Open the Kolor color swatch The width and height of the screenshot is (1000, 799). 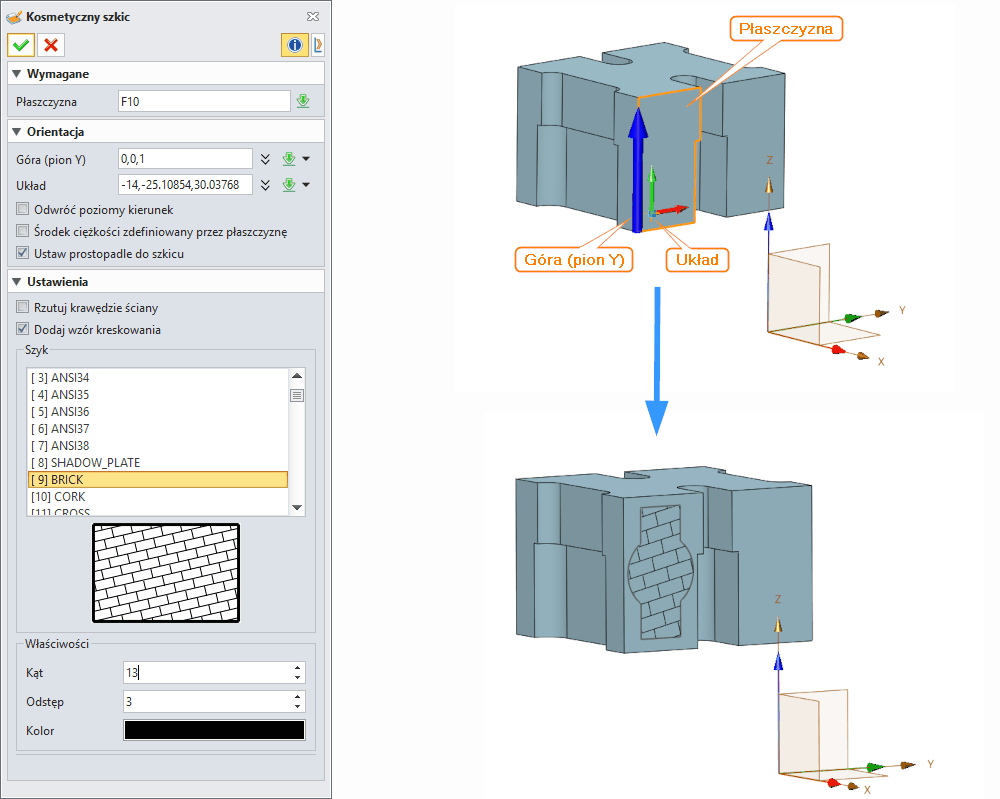pyautogui.click(x=213, y=730)
